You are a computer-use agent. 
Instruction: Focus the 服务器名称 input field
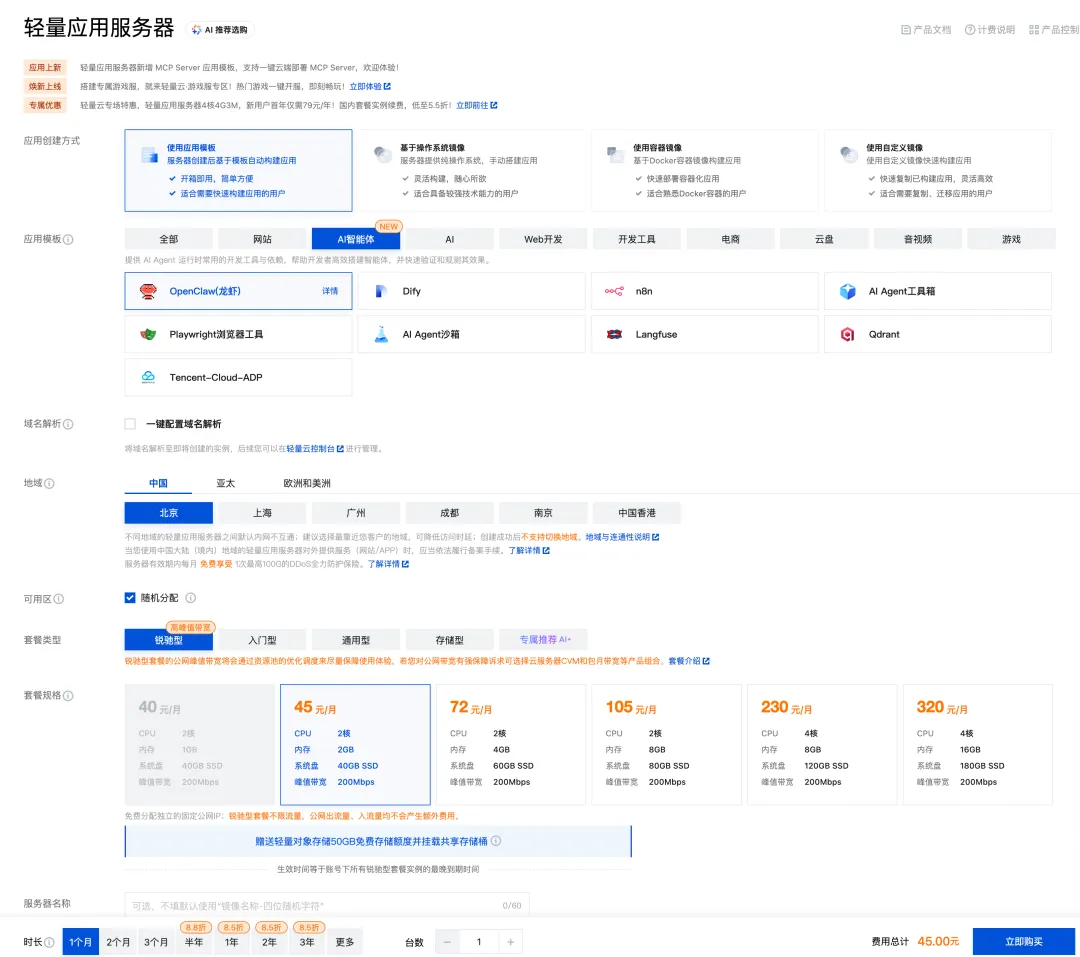tap(327, 905)
